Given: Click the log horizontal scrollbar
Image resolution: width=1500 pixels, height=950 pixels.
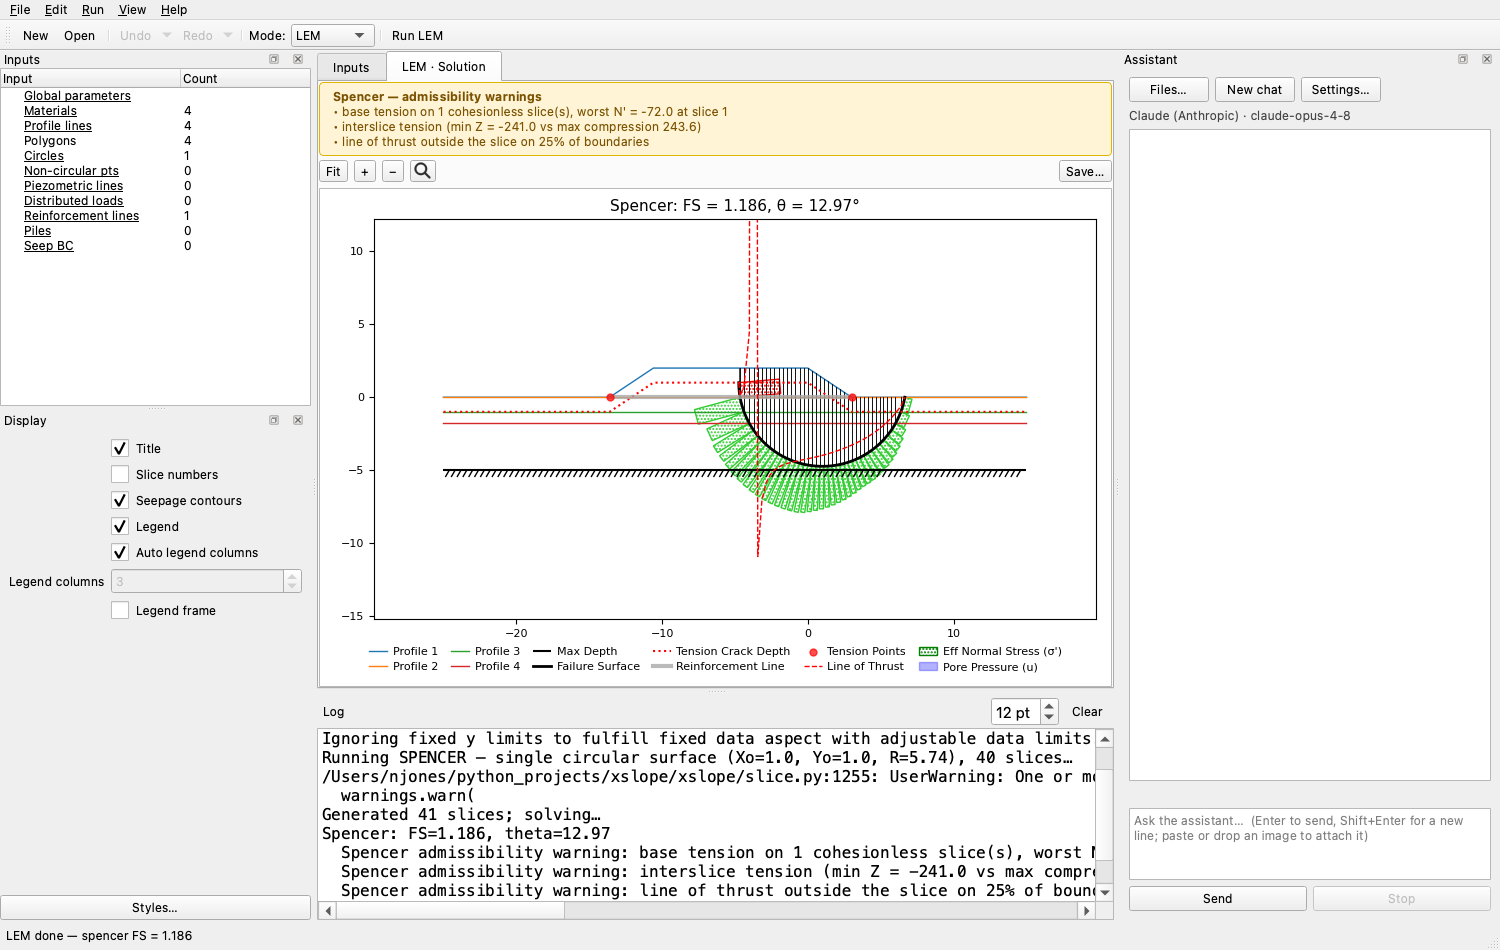Looking at the screenshot, I should click(x=706, y=910).
